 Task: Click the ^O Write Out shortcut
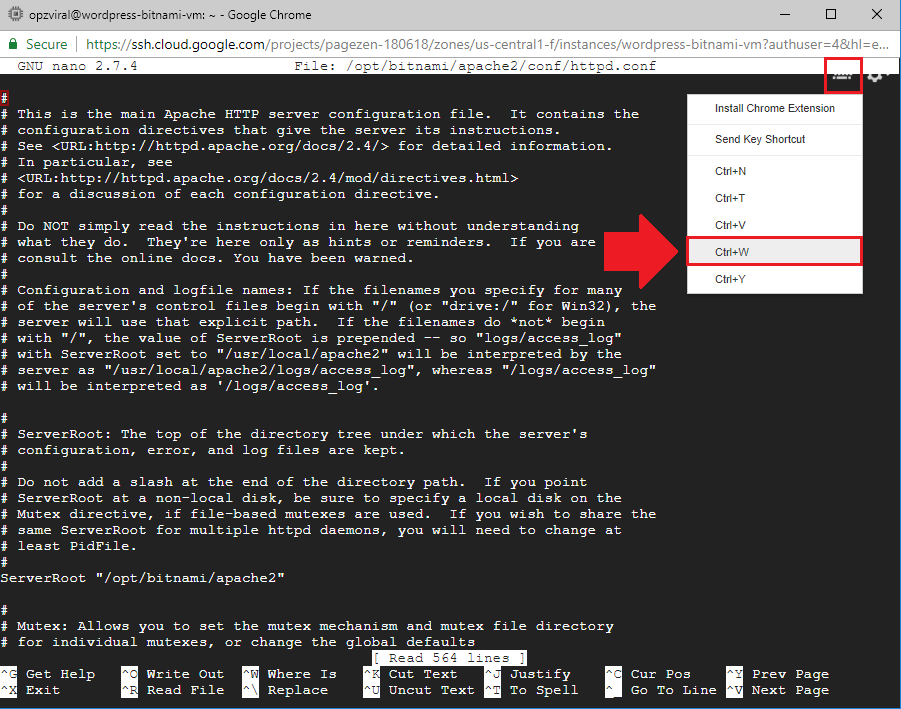pos(172,674)
